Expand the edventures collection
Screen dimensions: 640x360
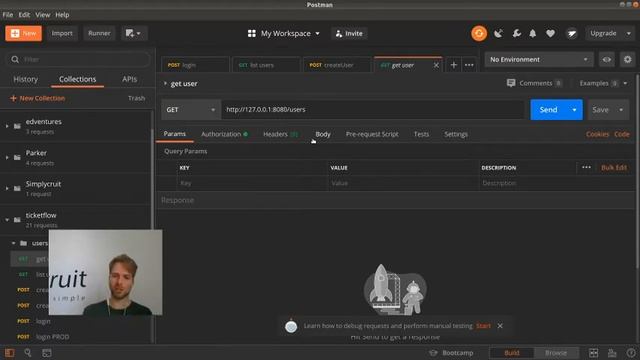point(7,126)
